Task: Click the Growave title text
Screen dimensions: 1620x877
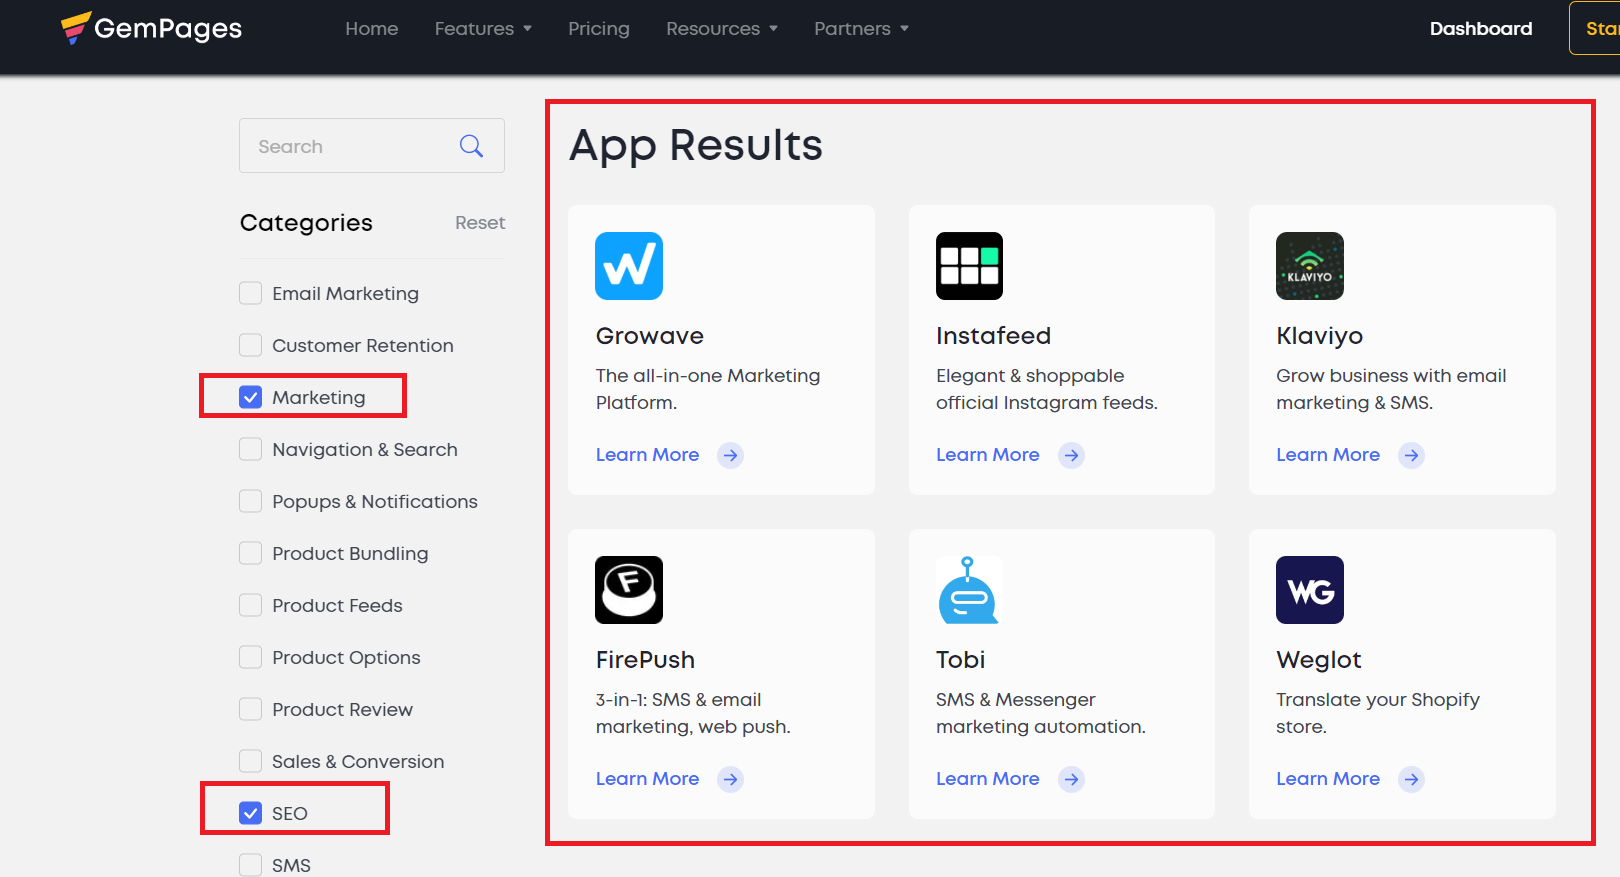Action: pyautogui.click(x=650, y=336)
